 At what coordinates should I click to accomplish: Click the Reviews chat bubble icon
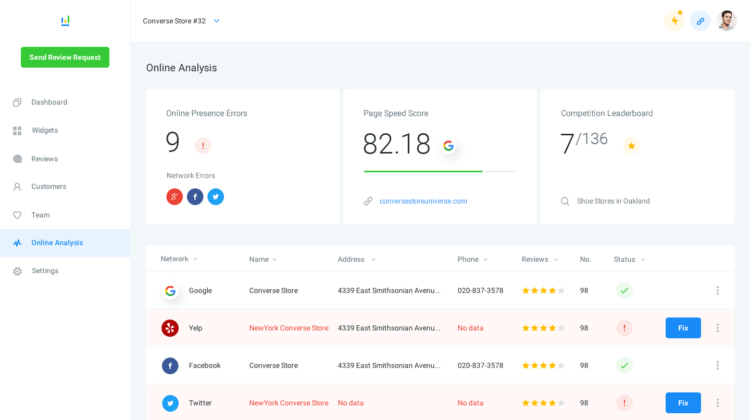17,159
